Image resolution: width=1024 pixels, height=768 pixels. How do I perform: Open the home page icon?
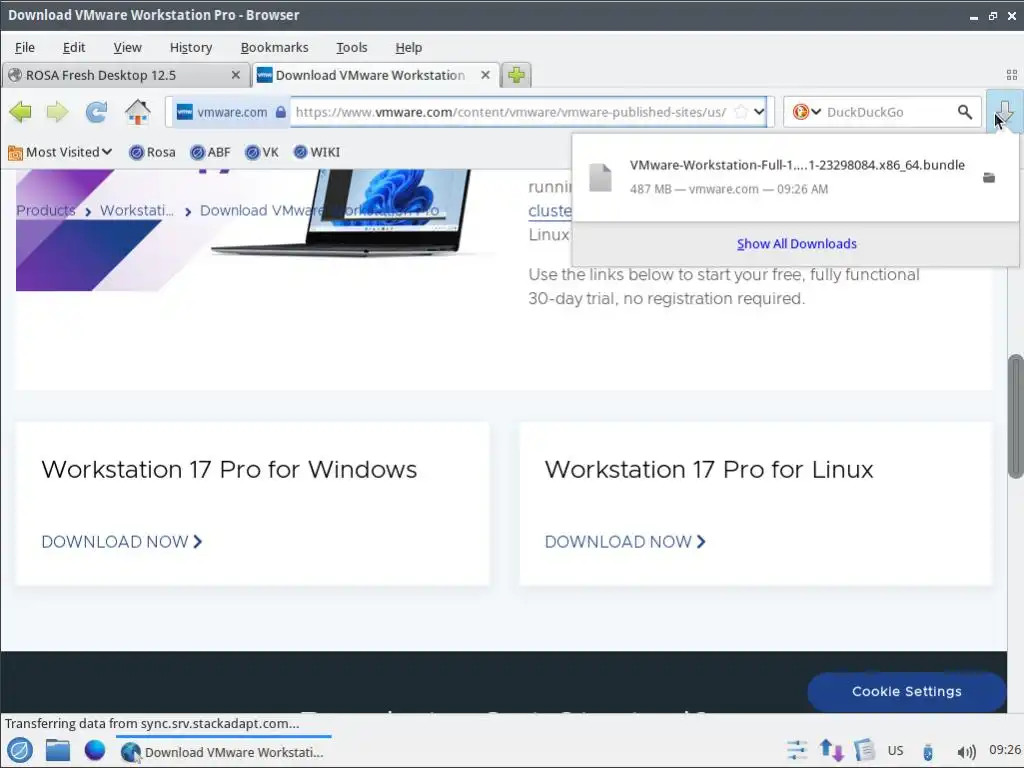tap(138, 112)
